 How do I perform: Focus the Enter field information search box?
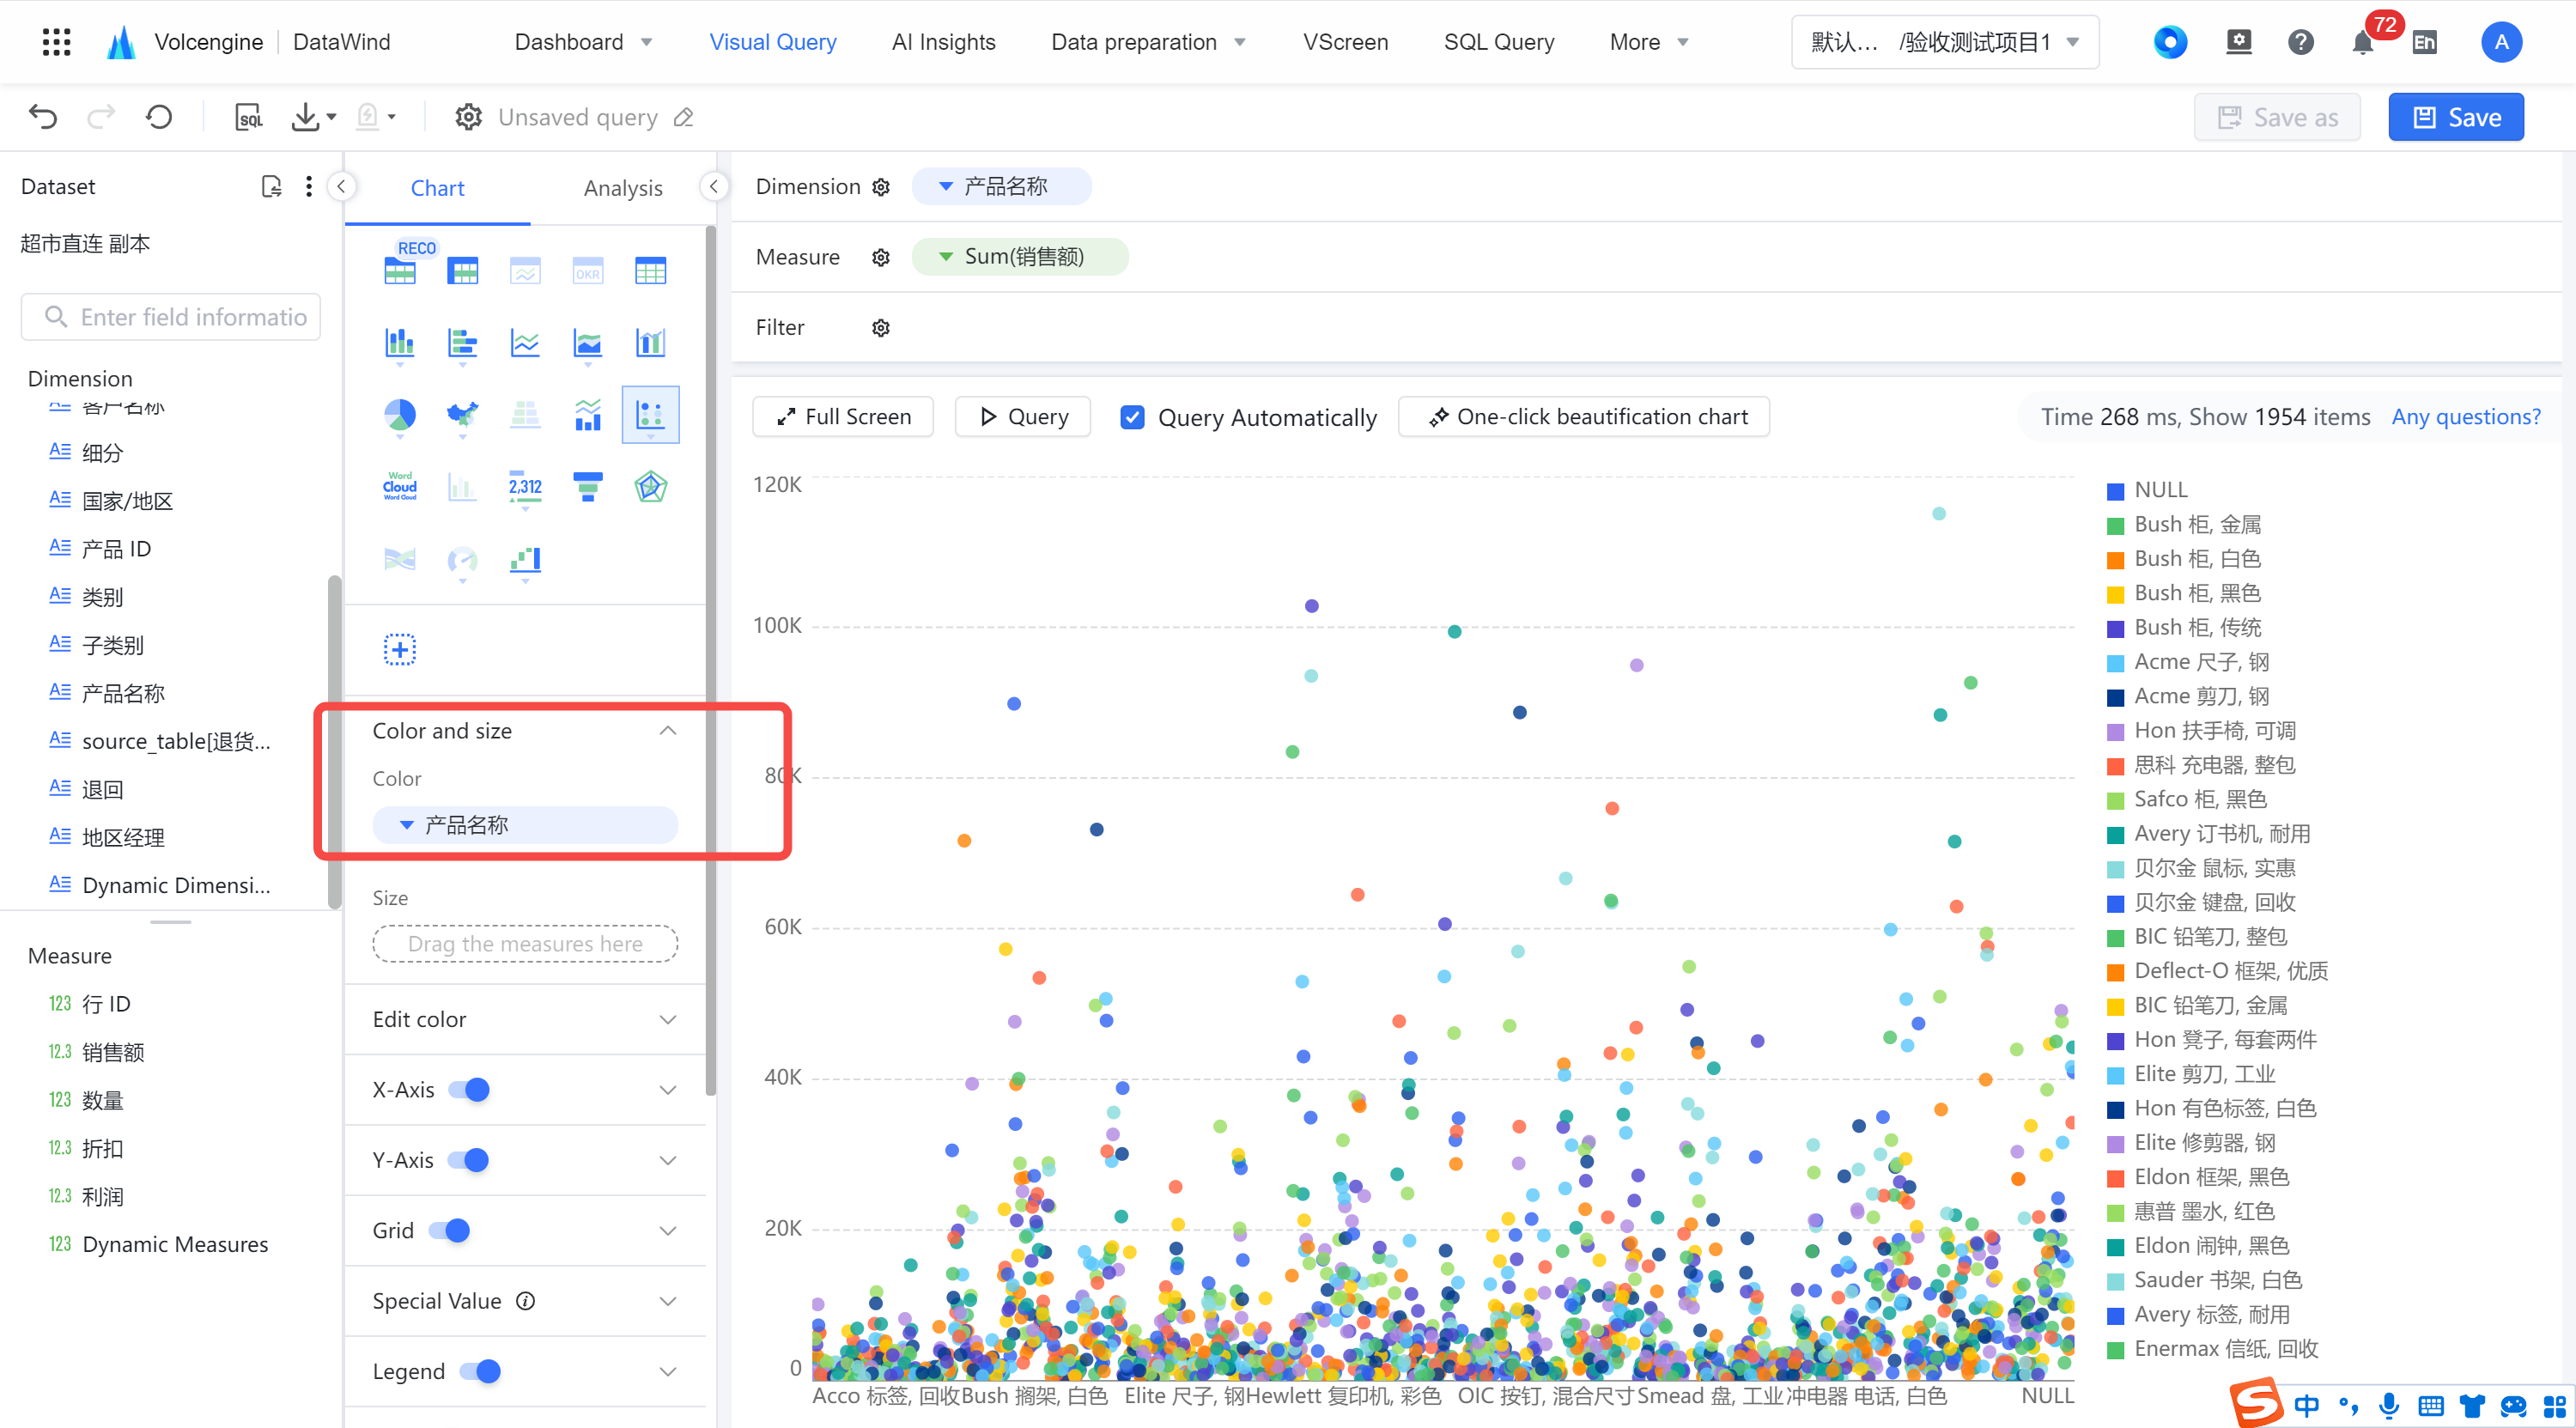171,316
